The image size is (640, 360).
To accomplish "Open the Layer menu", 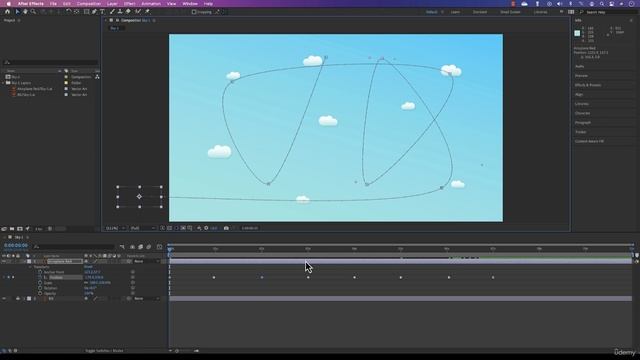I will [112, 4].
